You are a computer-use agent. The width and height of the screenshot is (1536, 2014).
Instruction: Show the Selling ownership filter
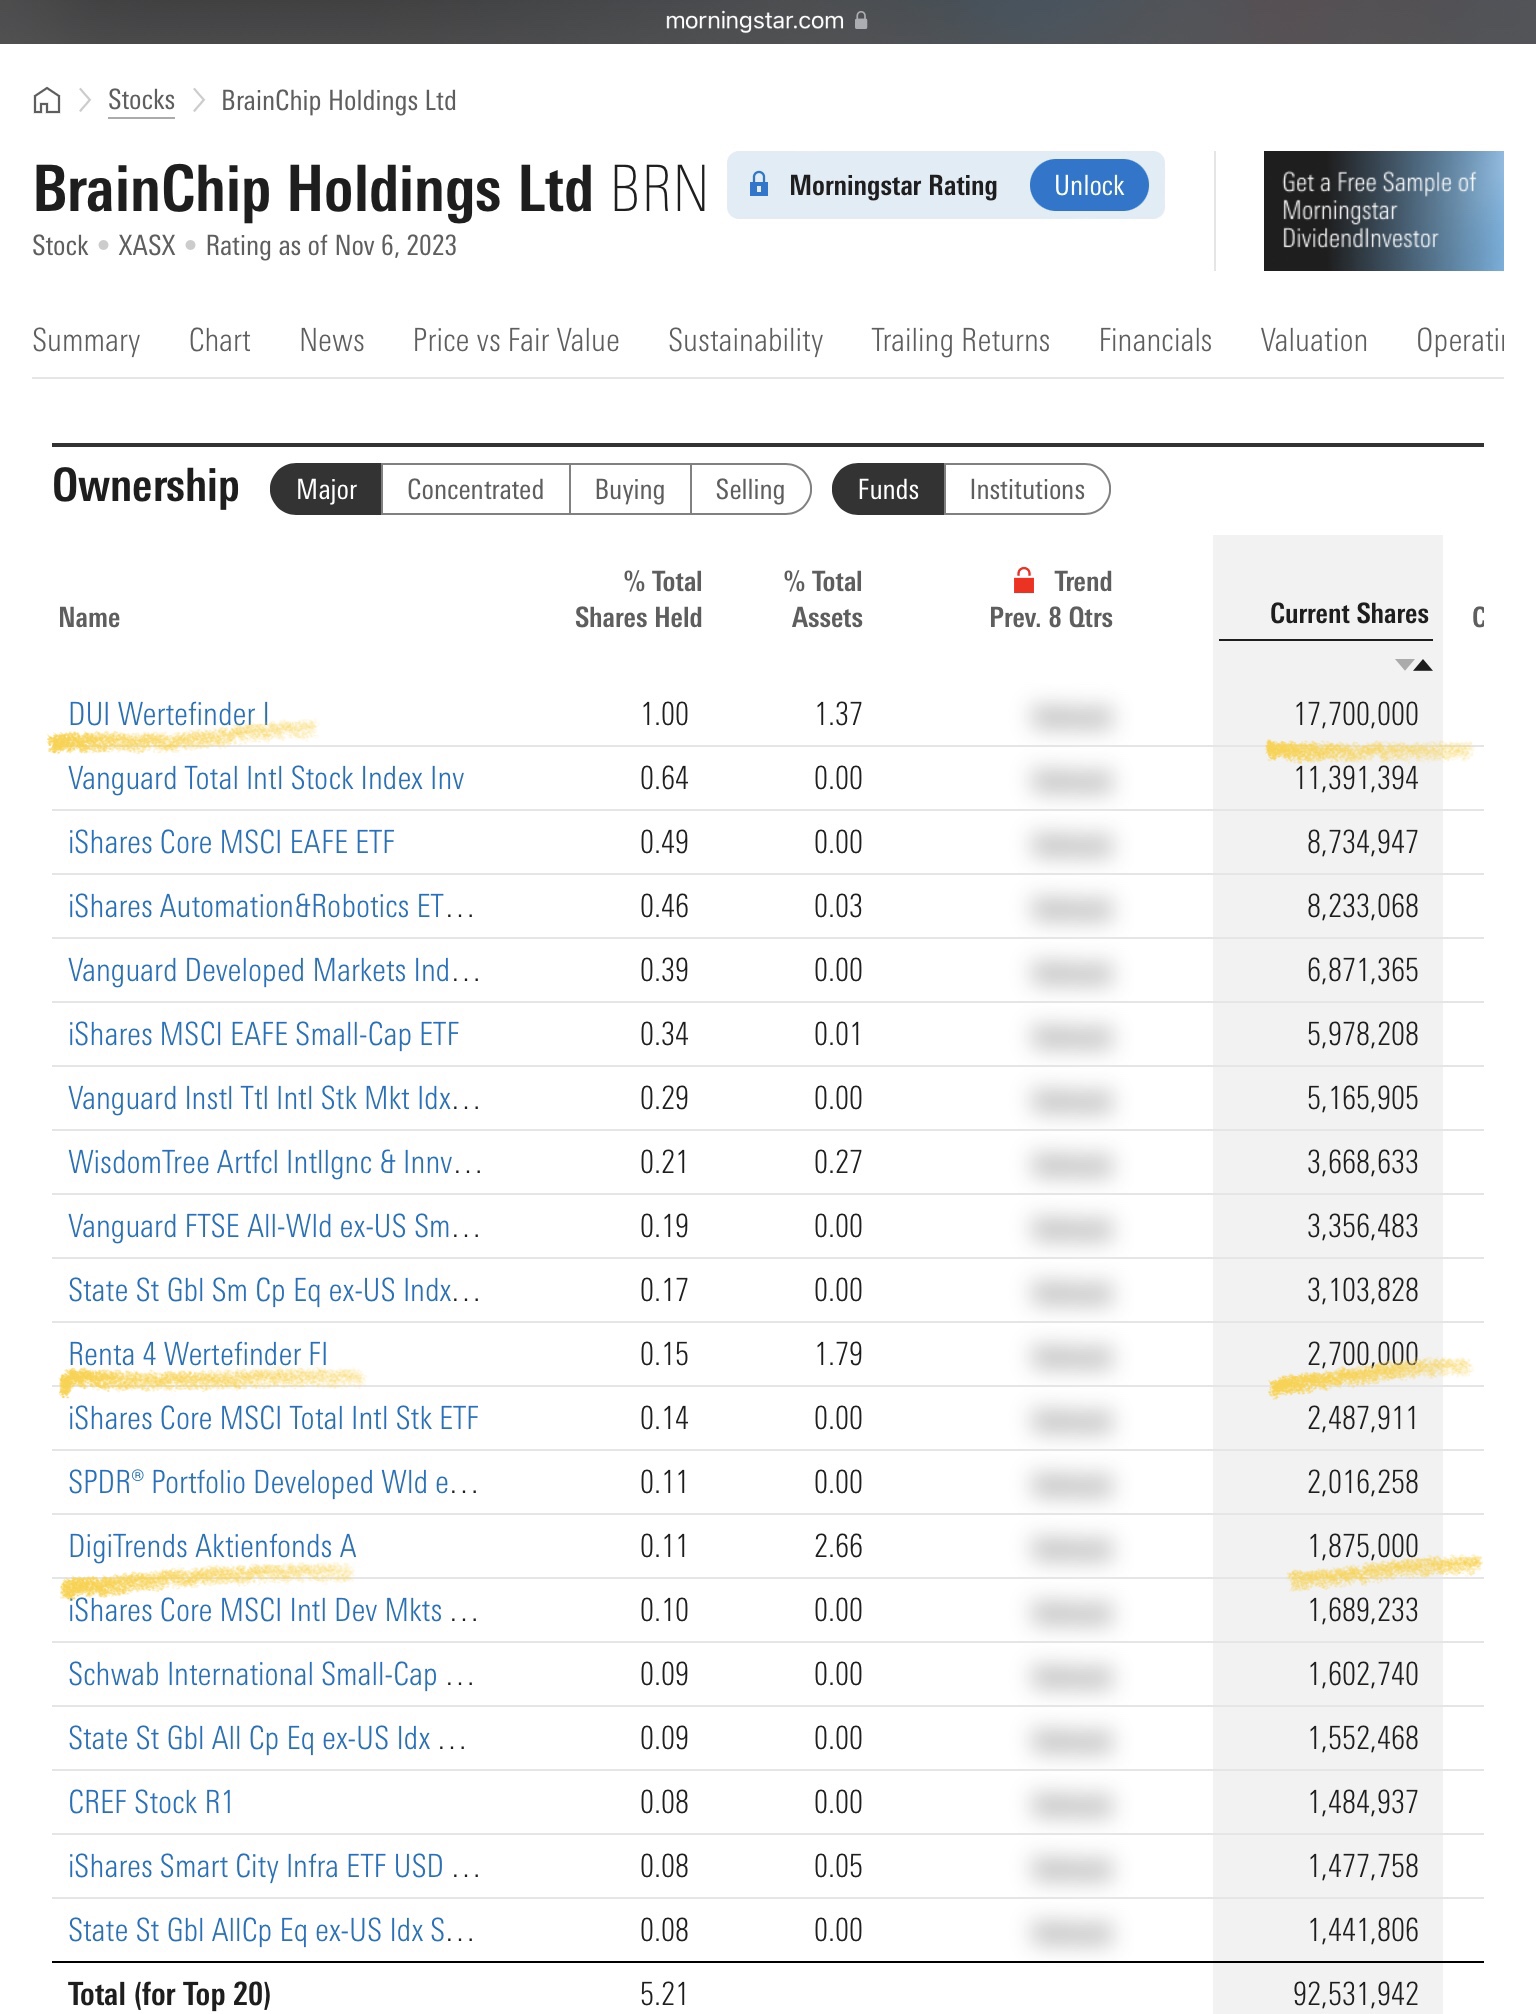[749, 490]
